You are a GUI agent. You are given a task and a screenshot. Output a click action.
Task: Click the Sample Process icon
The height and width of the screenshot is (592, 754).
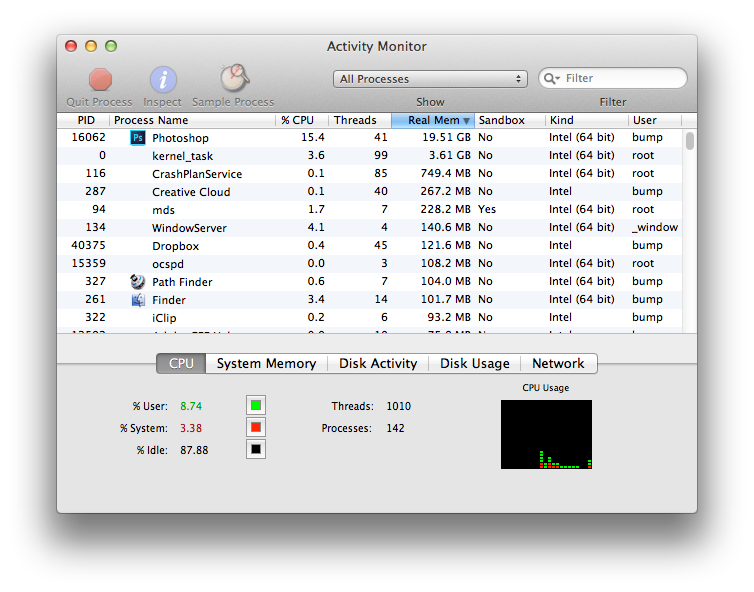[234, 78]
